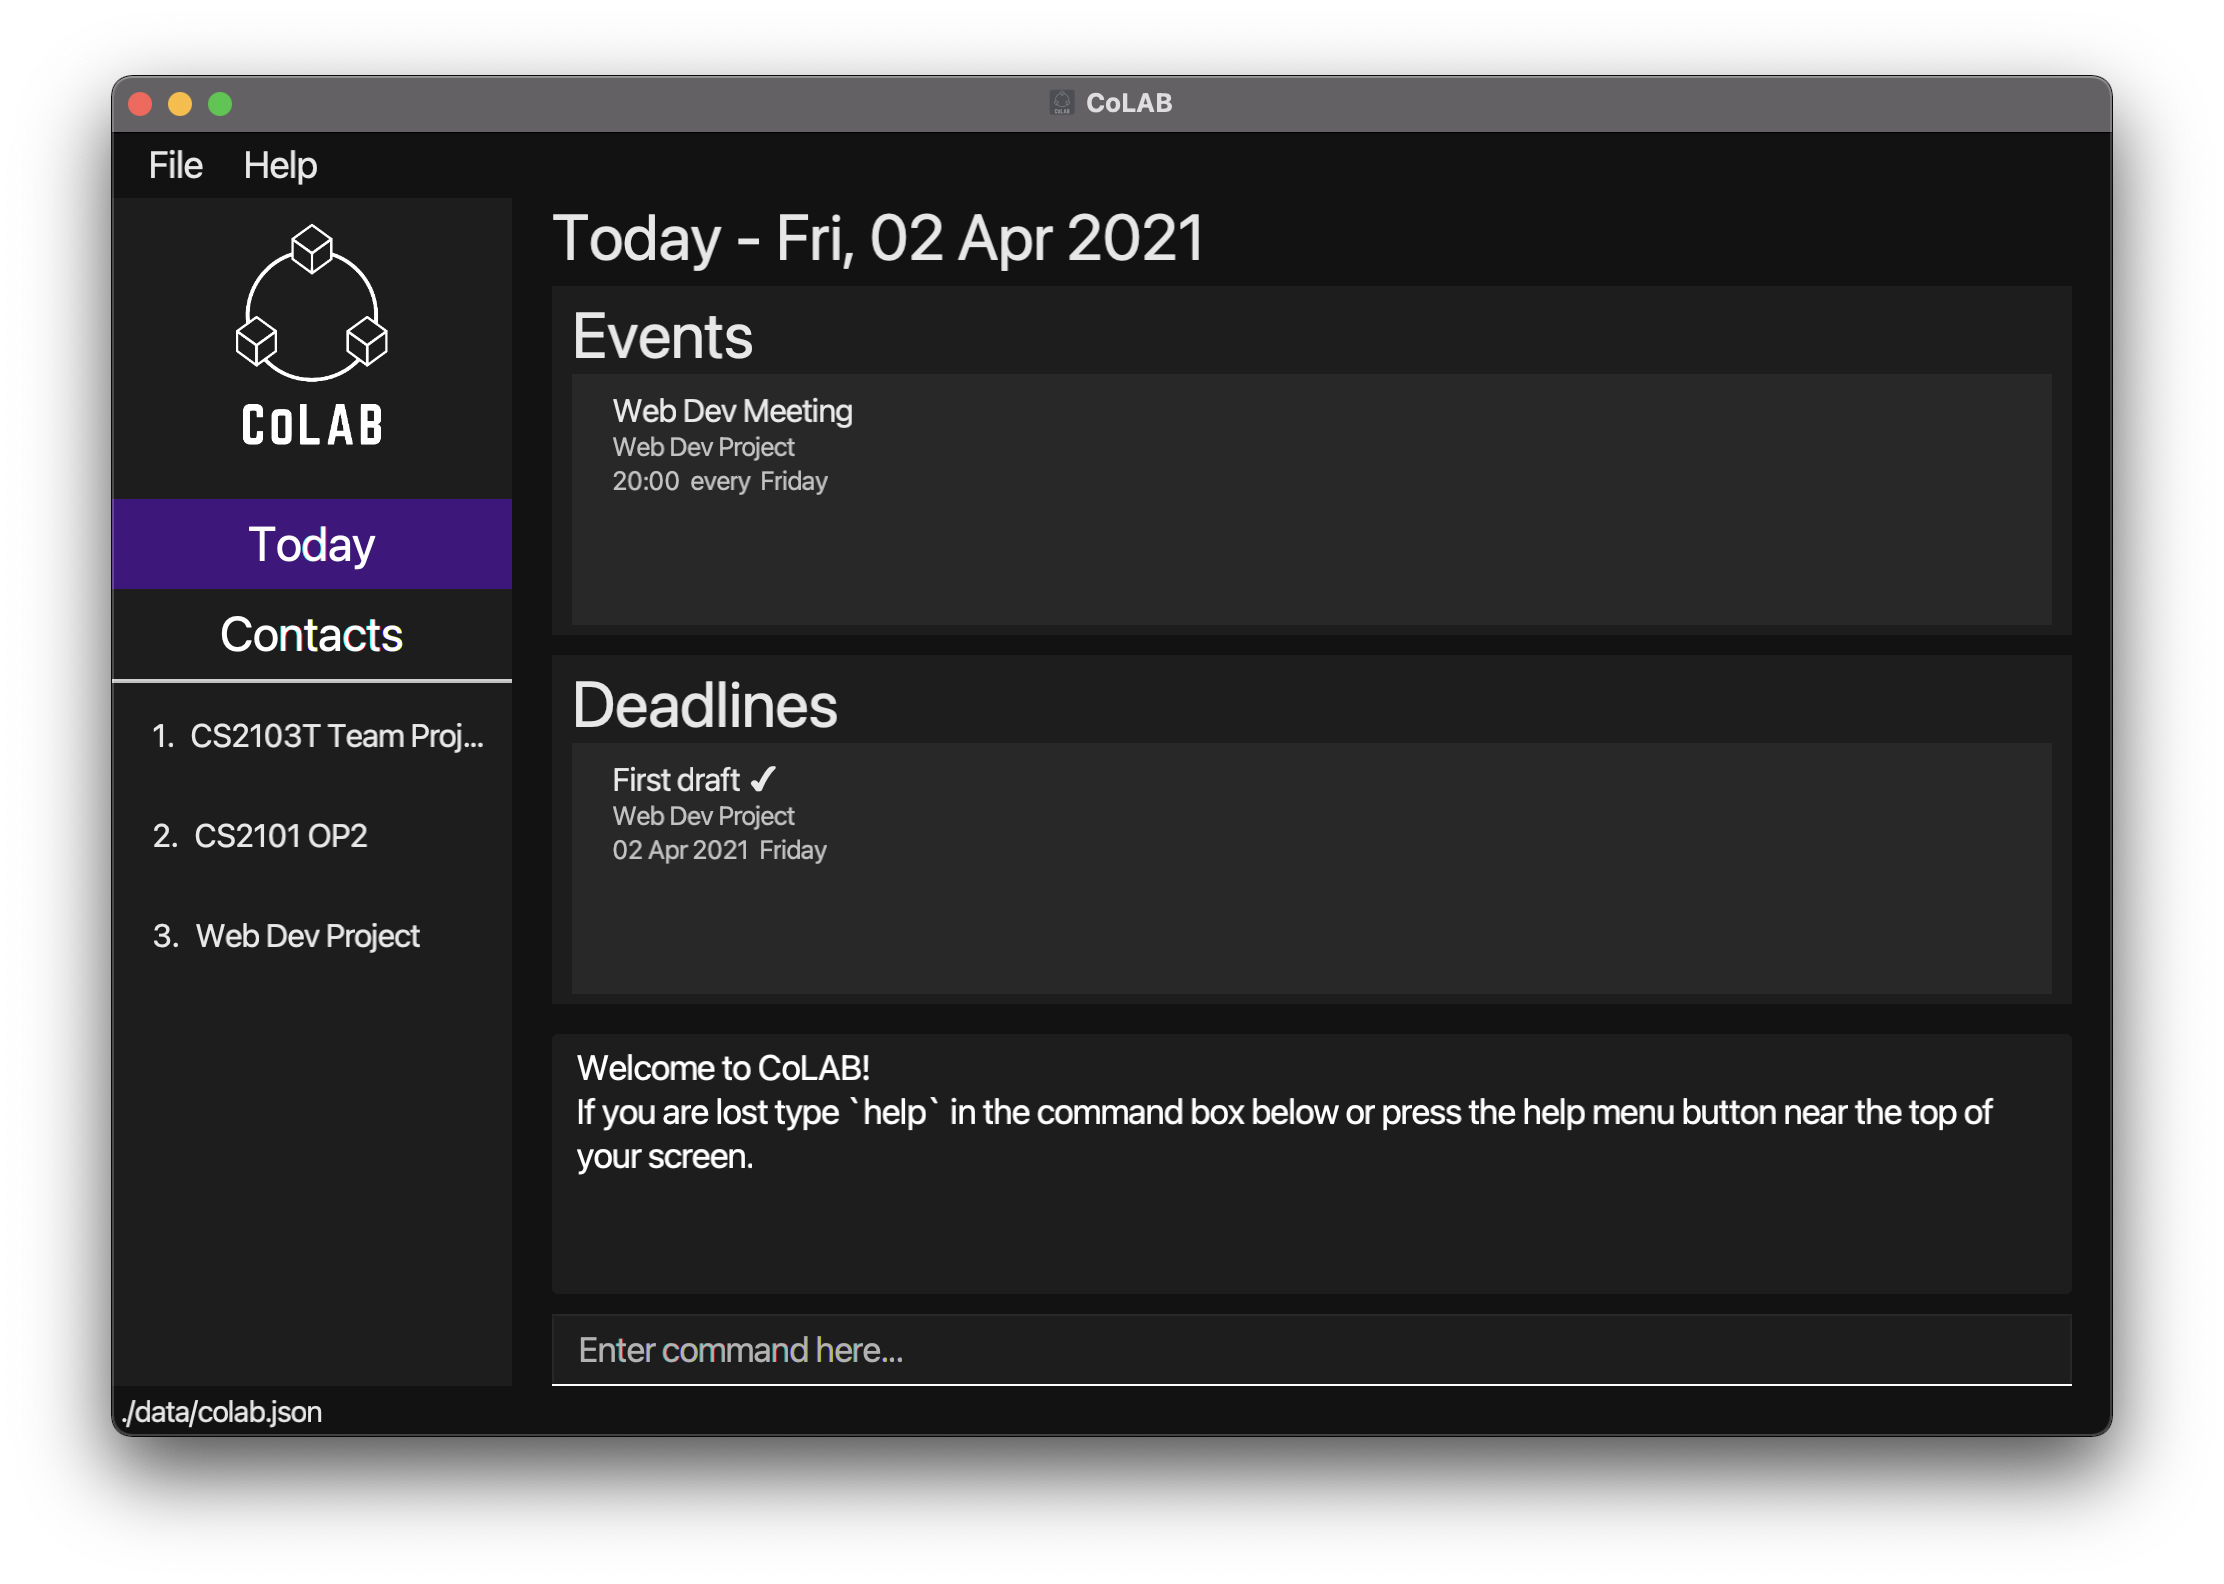2224x1584 pixels.
Task: Focus the Enter command here input box
Action: point(1310,1350)
